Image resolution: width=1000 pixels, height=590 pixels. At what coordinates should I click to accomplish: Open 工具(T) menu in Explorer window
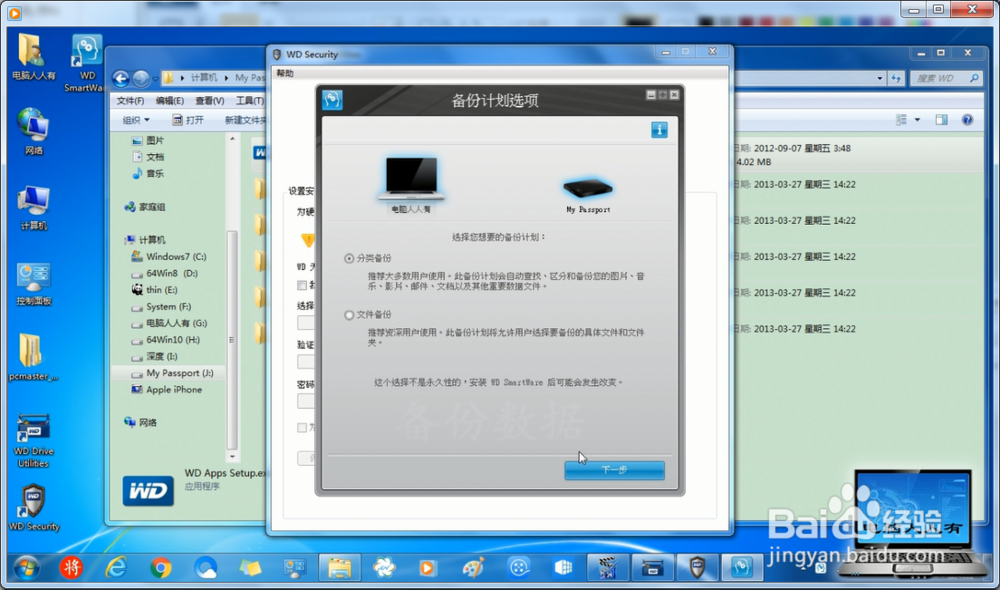coord(250,101)
